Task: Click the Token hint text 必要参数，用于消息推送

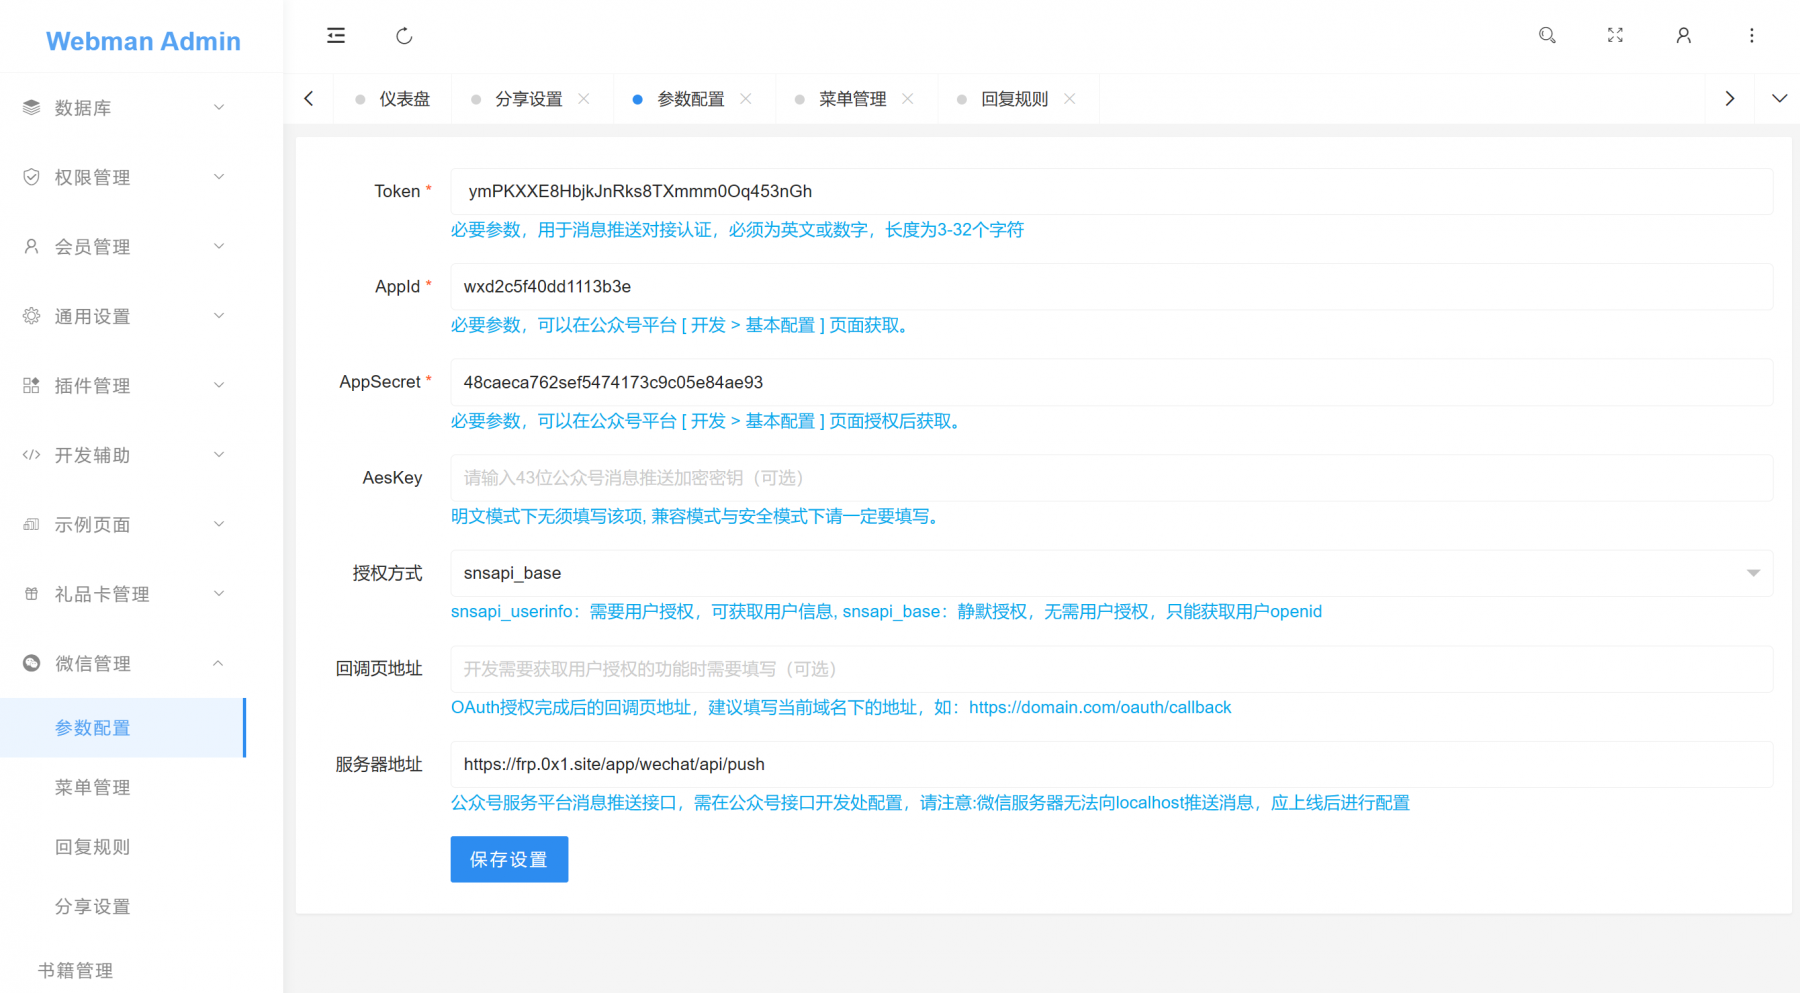Action: 737,230
